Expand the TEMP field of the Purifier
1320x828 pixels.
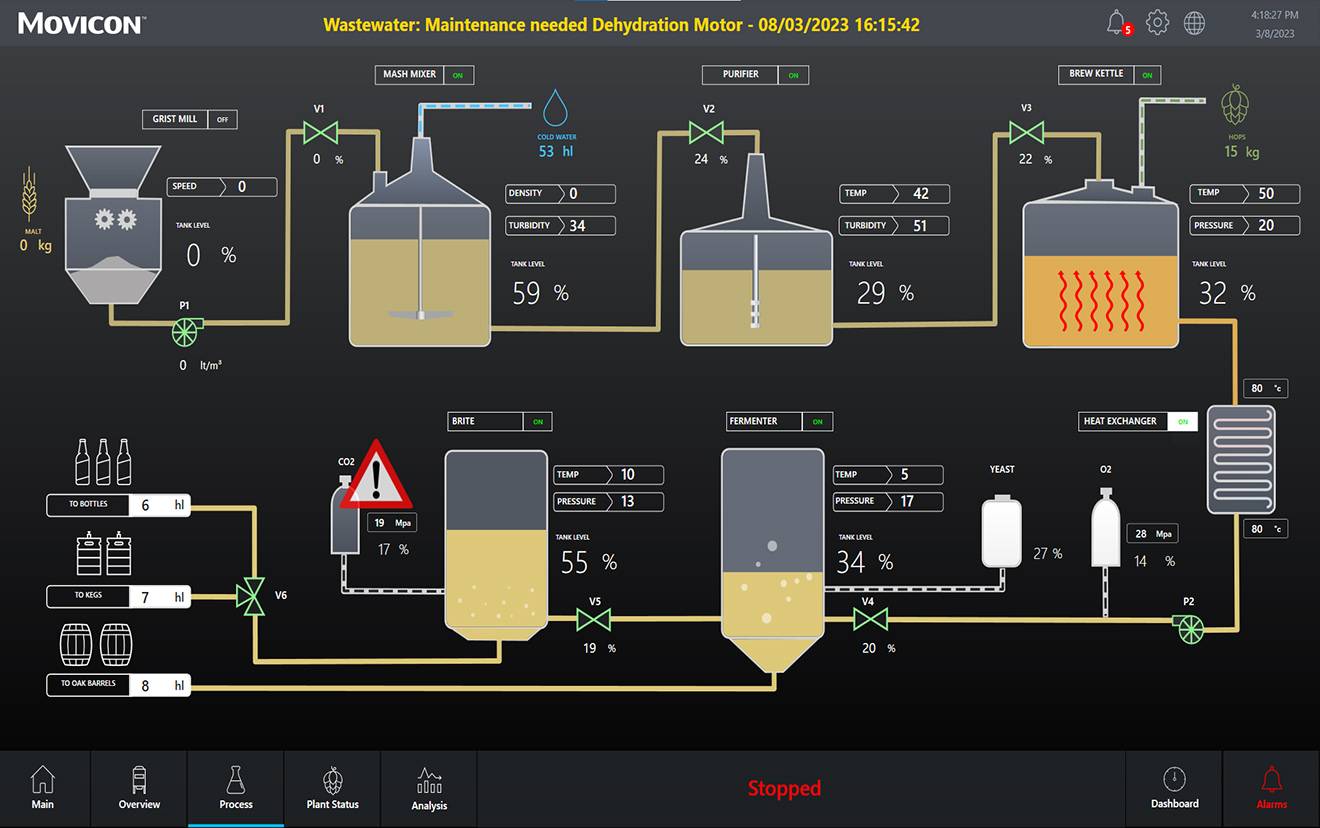pyautogui.click(x=893, y=193)
